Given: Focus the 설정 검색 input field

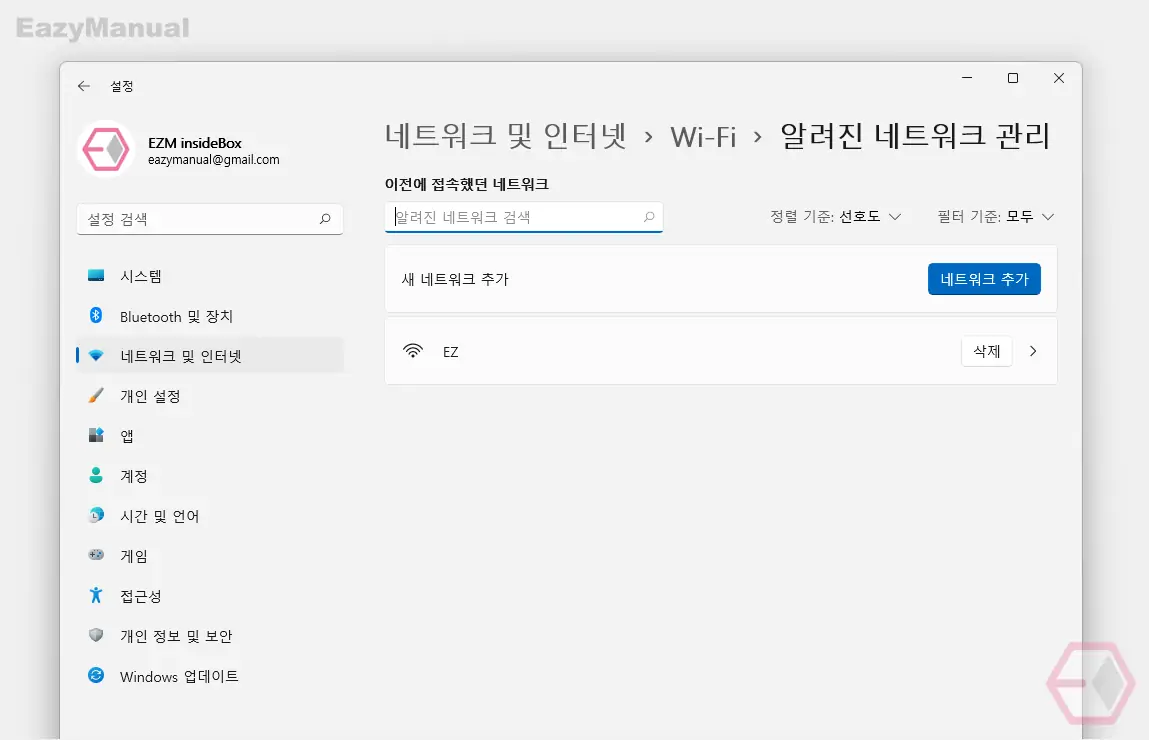Looking at the screenshot, I should click(x=210, y=218).
